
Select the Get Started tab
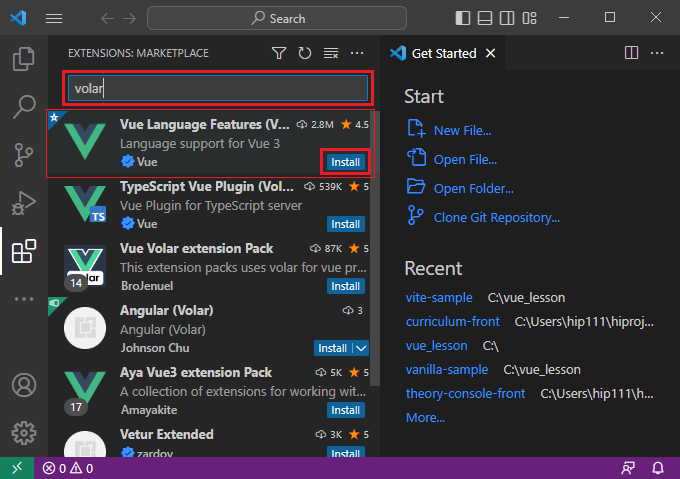coord(442,53)
